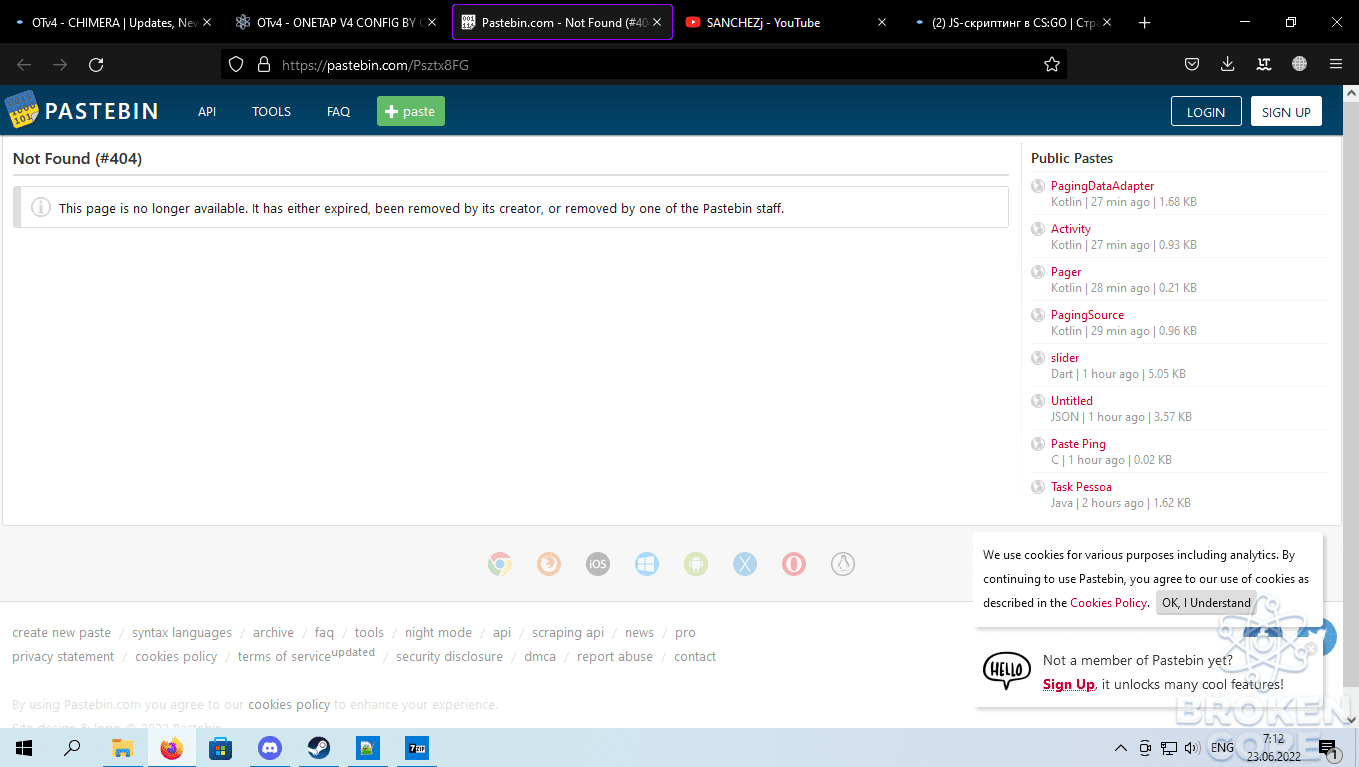
Task: Open the FAQ link in Pastebin header
Action: pyautogui.click(x=339, y=112)
